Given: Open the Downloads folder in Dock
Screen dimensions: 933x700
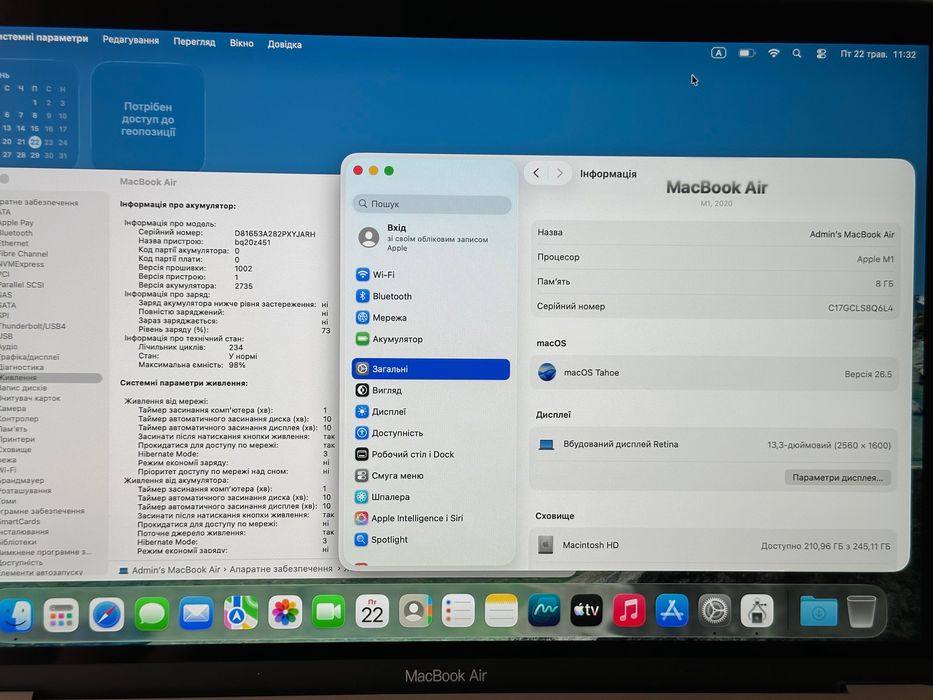Looking at the screenshot, I should click(818, 611).
